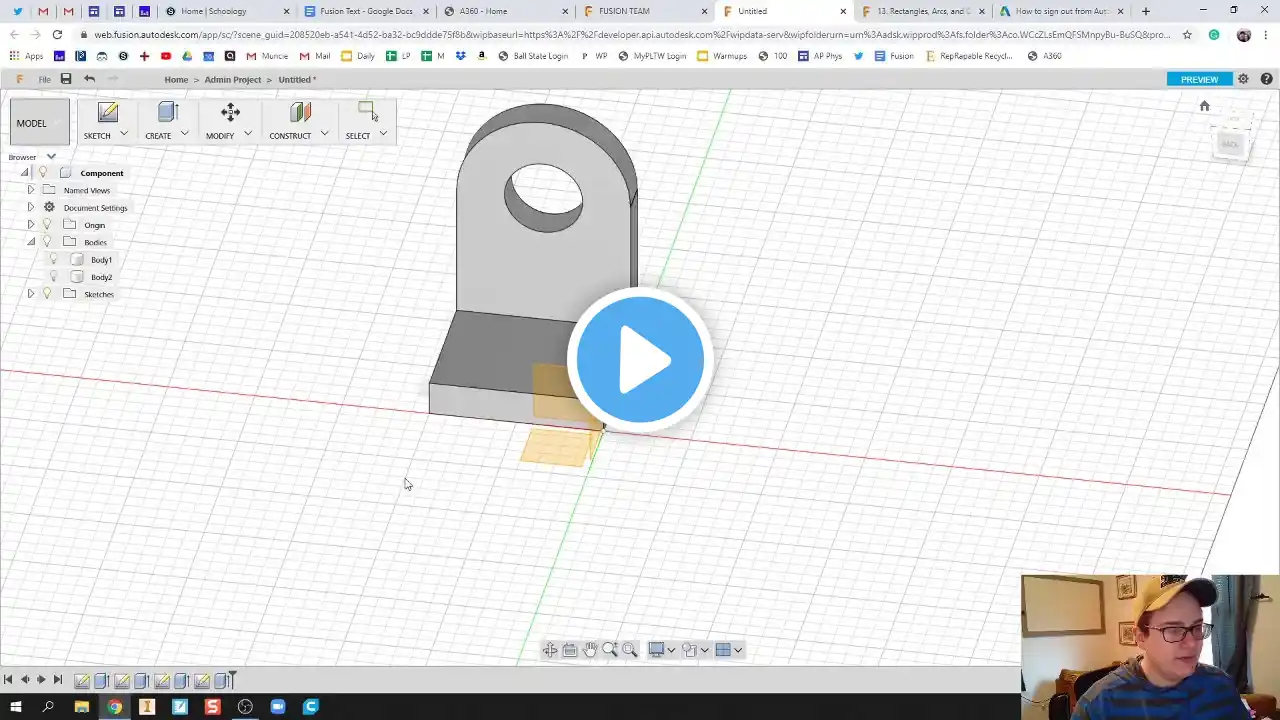Activate the Select window tool icon
This screenshot has width=1280, height=720.
click(367, 111)
